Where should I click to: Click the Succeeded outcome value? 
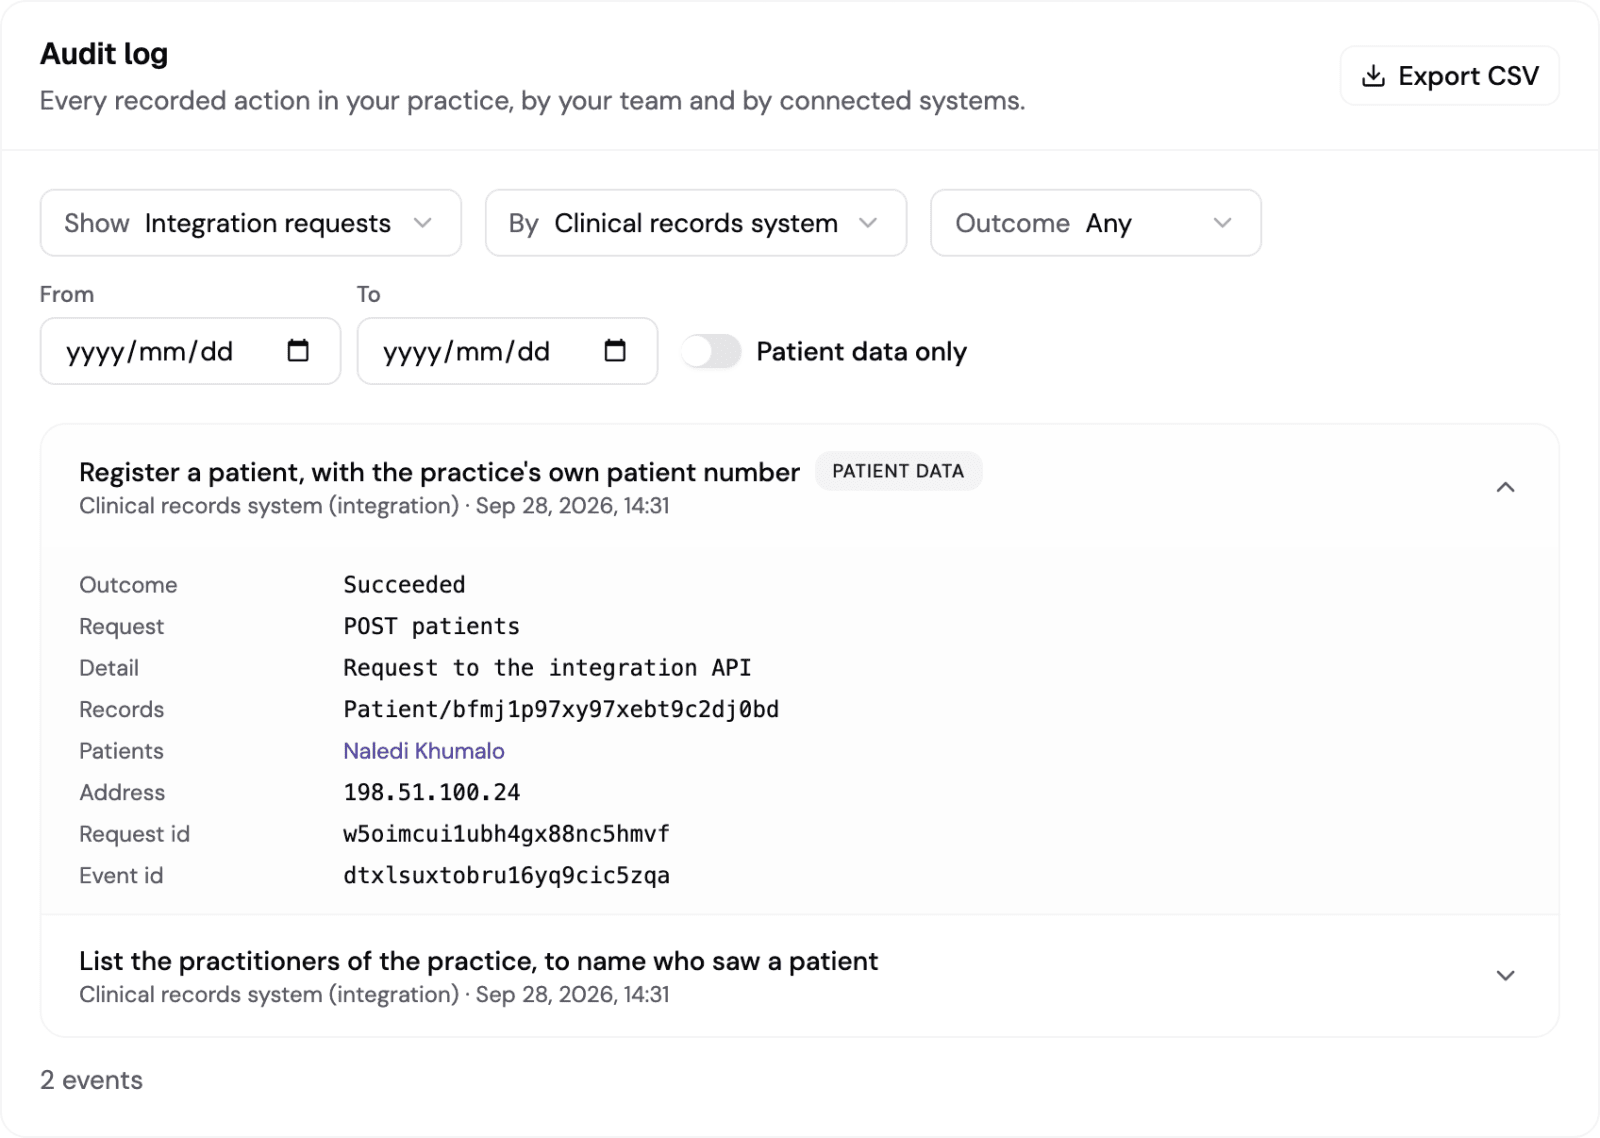(x=404, y=585)
